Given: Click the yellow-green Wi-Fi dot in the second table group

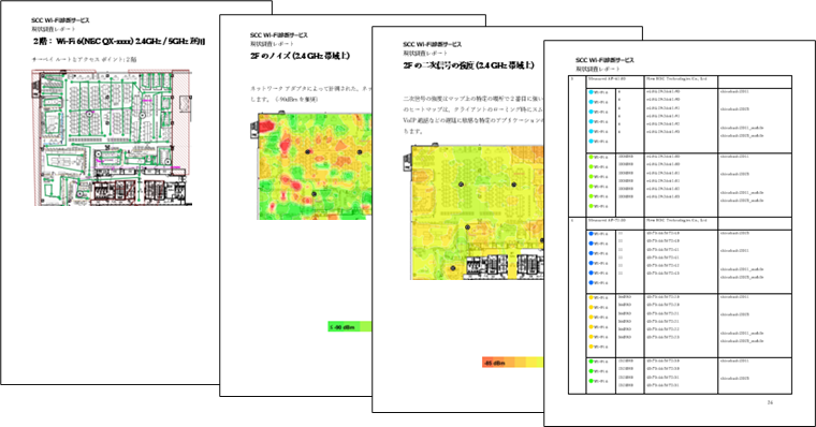Looking at the screenshot, I should 591,156.
